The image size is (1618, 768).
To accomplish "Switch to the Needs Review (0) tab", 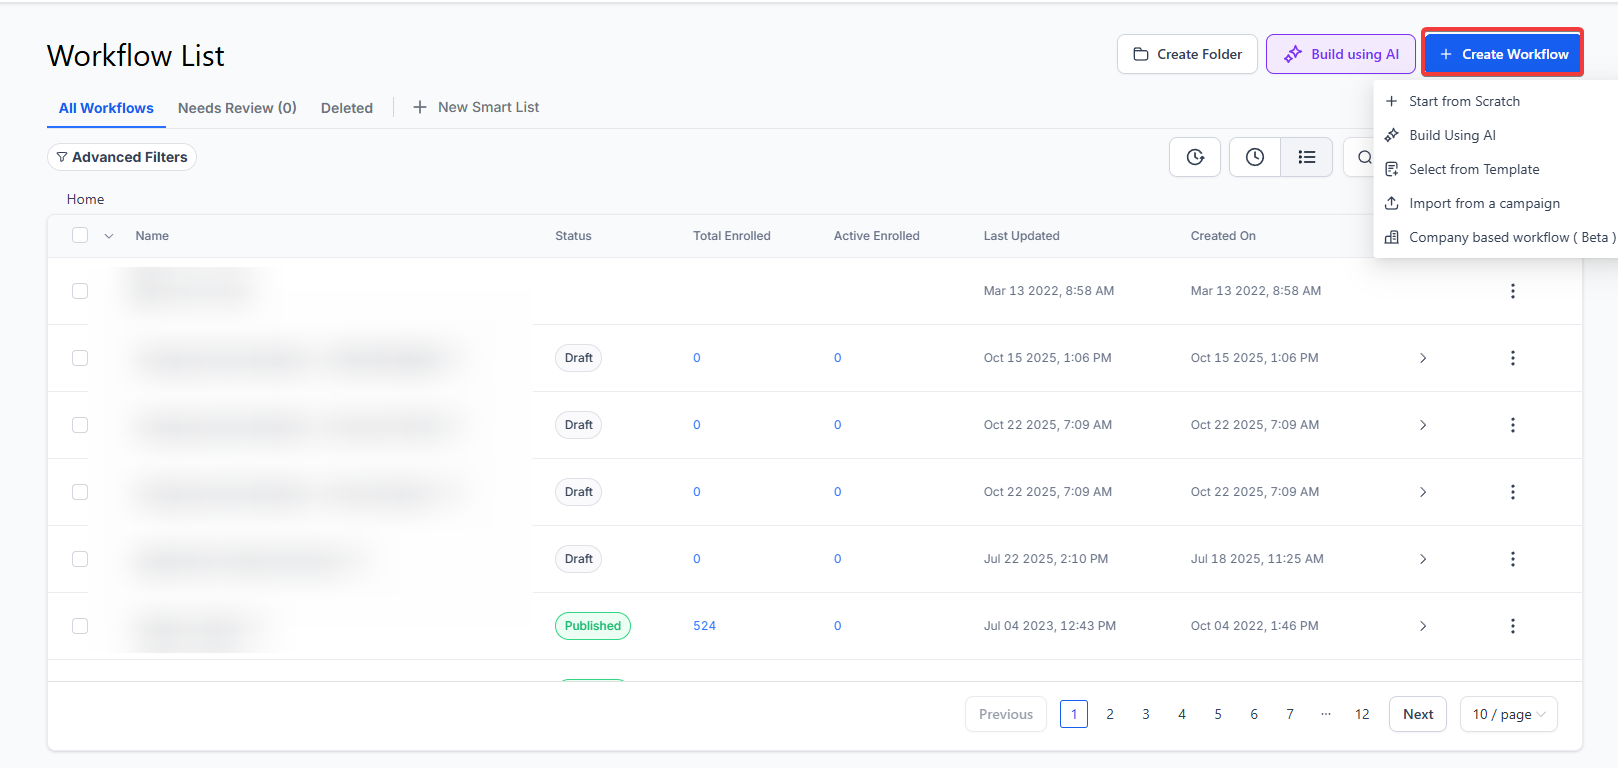I will 237,108.
